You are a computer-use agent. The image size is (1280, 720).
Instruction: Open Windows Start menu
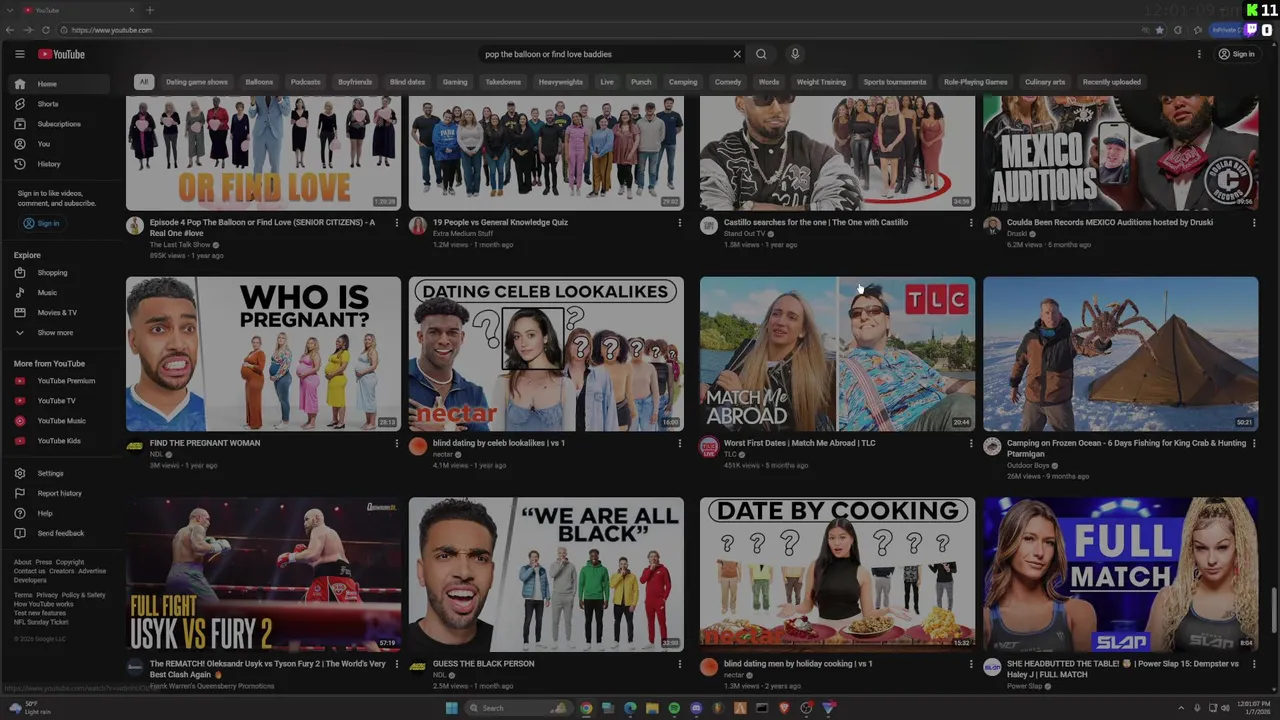[451, 708]
